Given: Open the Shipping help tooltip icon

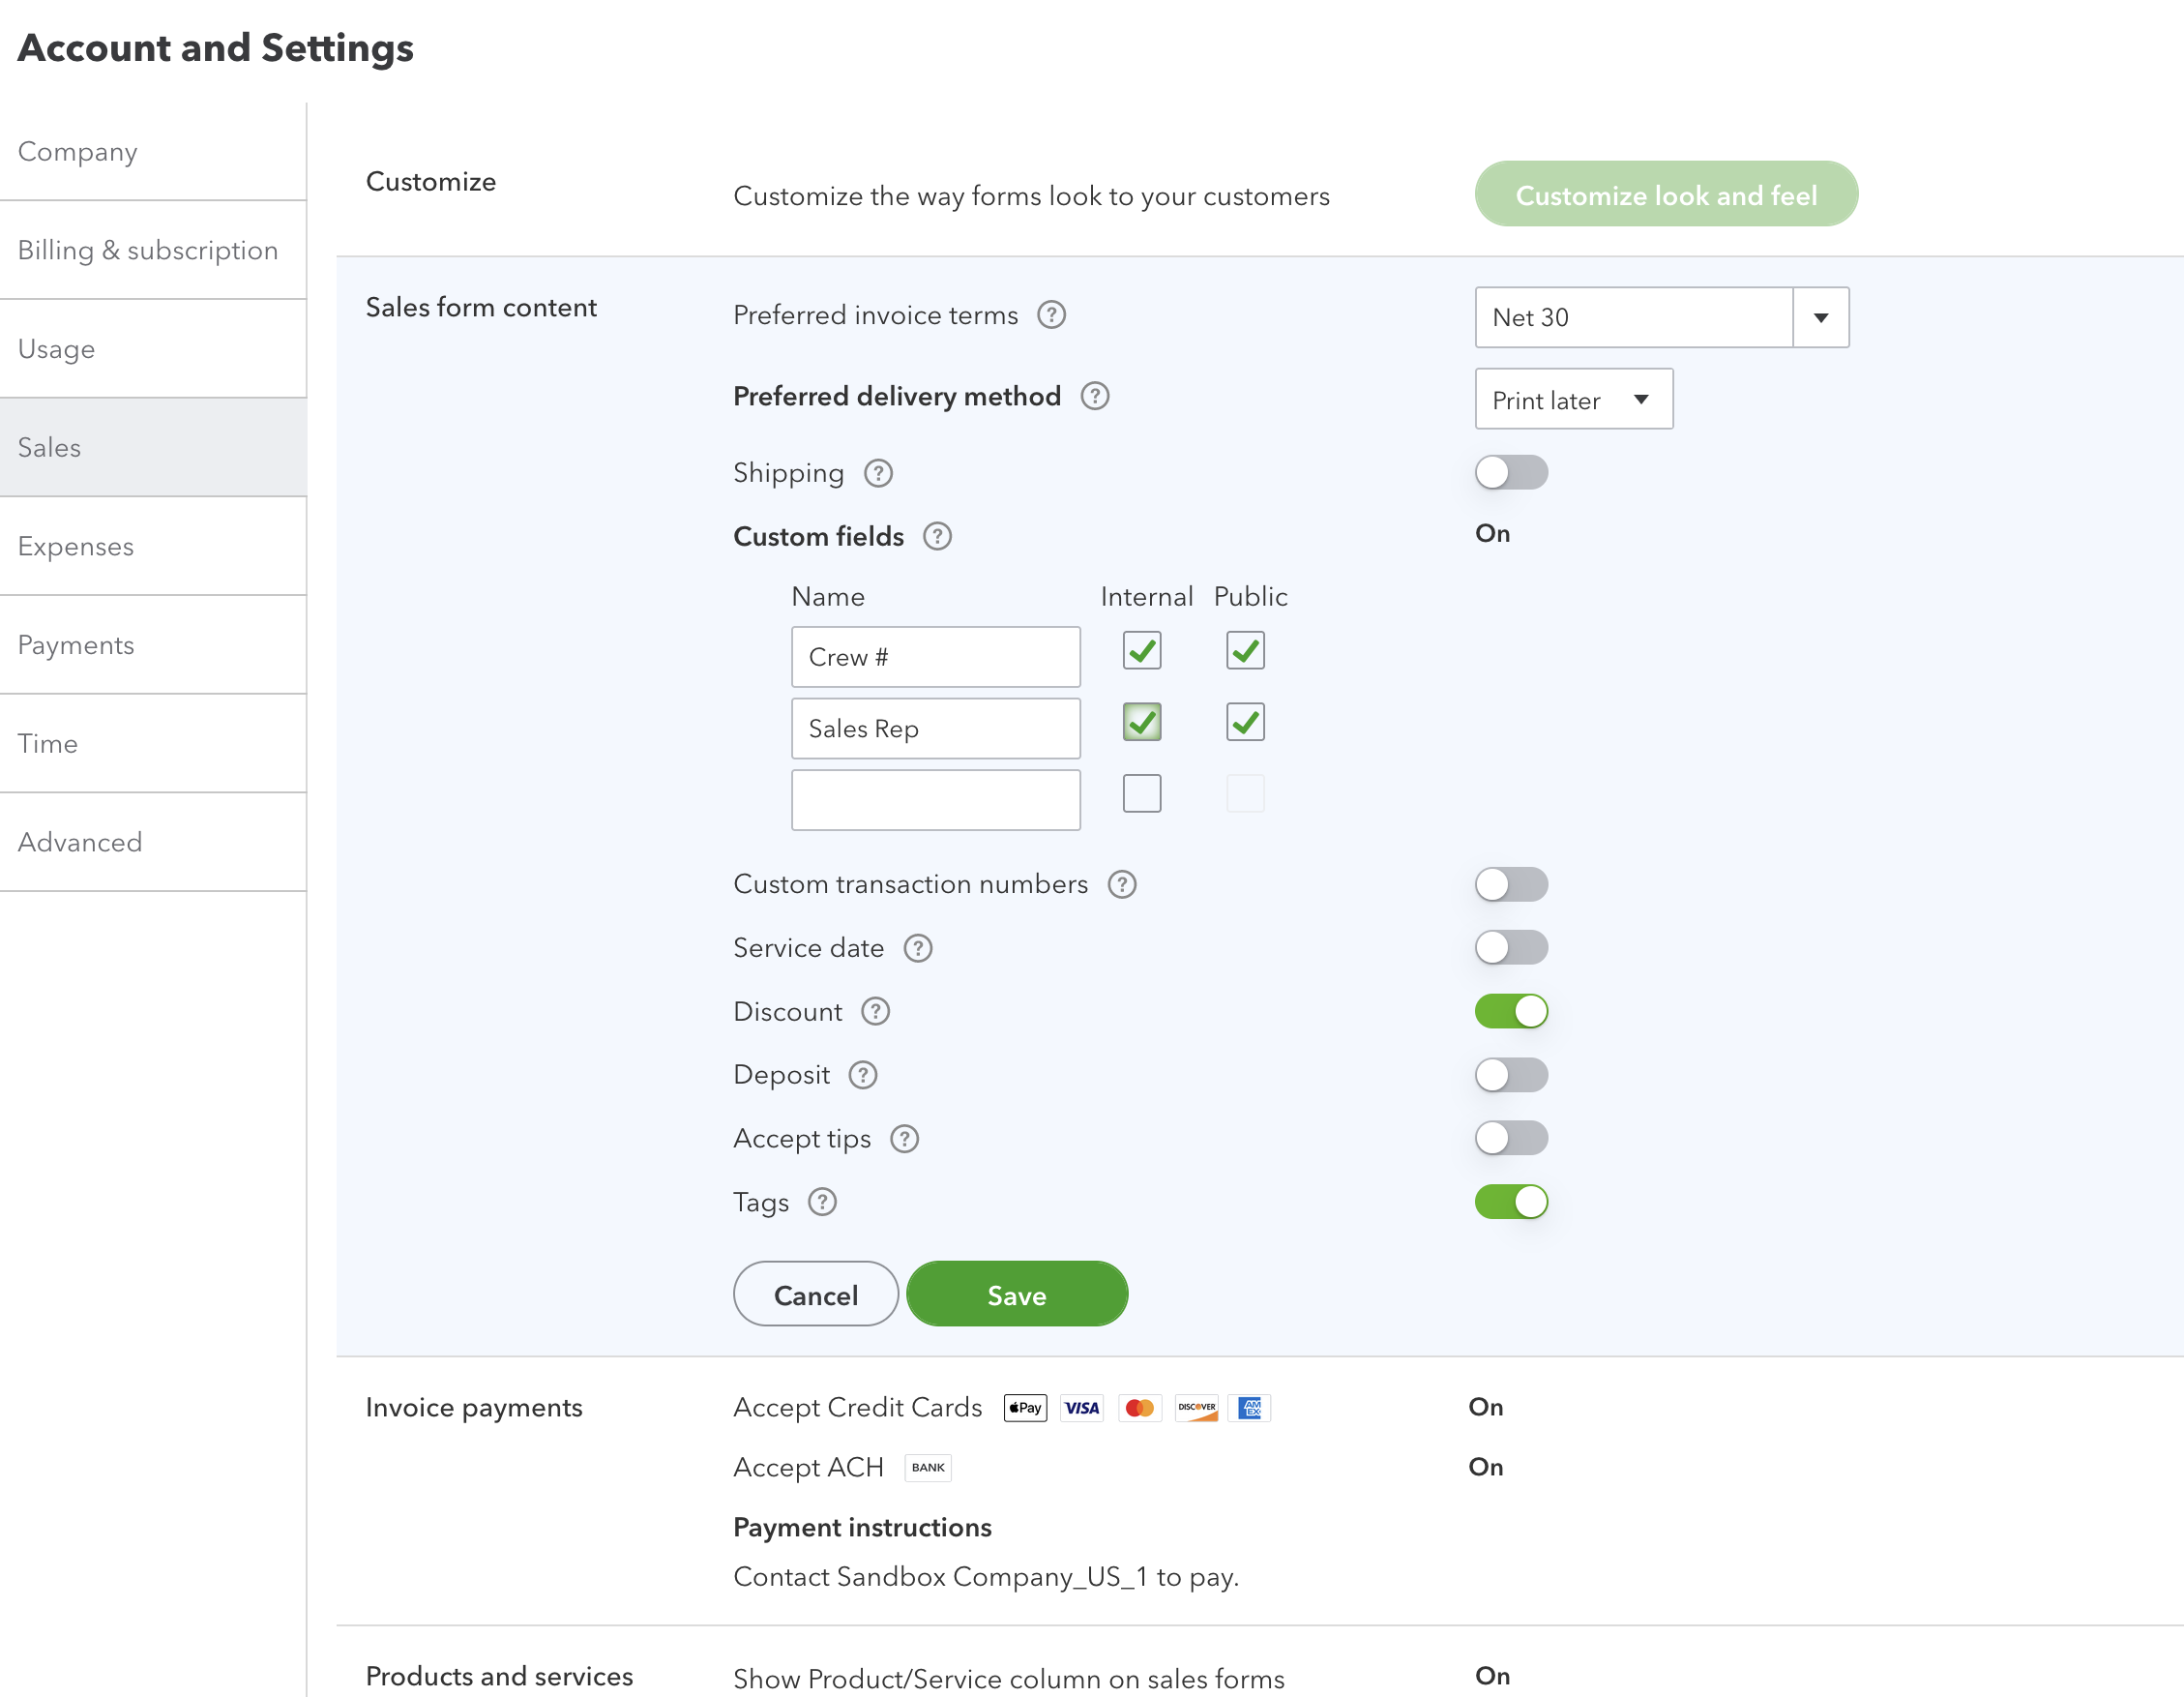Looking at the screenshot, I should [878, 473].
